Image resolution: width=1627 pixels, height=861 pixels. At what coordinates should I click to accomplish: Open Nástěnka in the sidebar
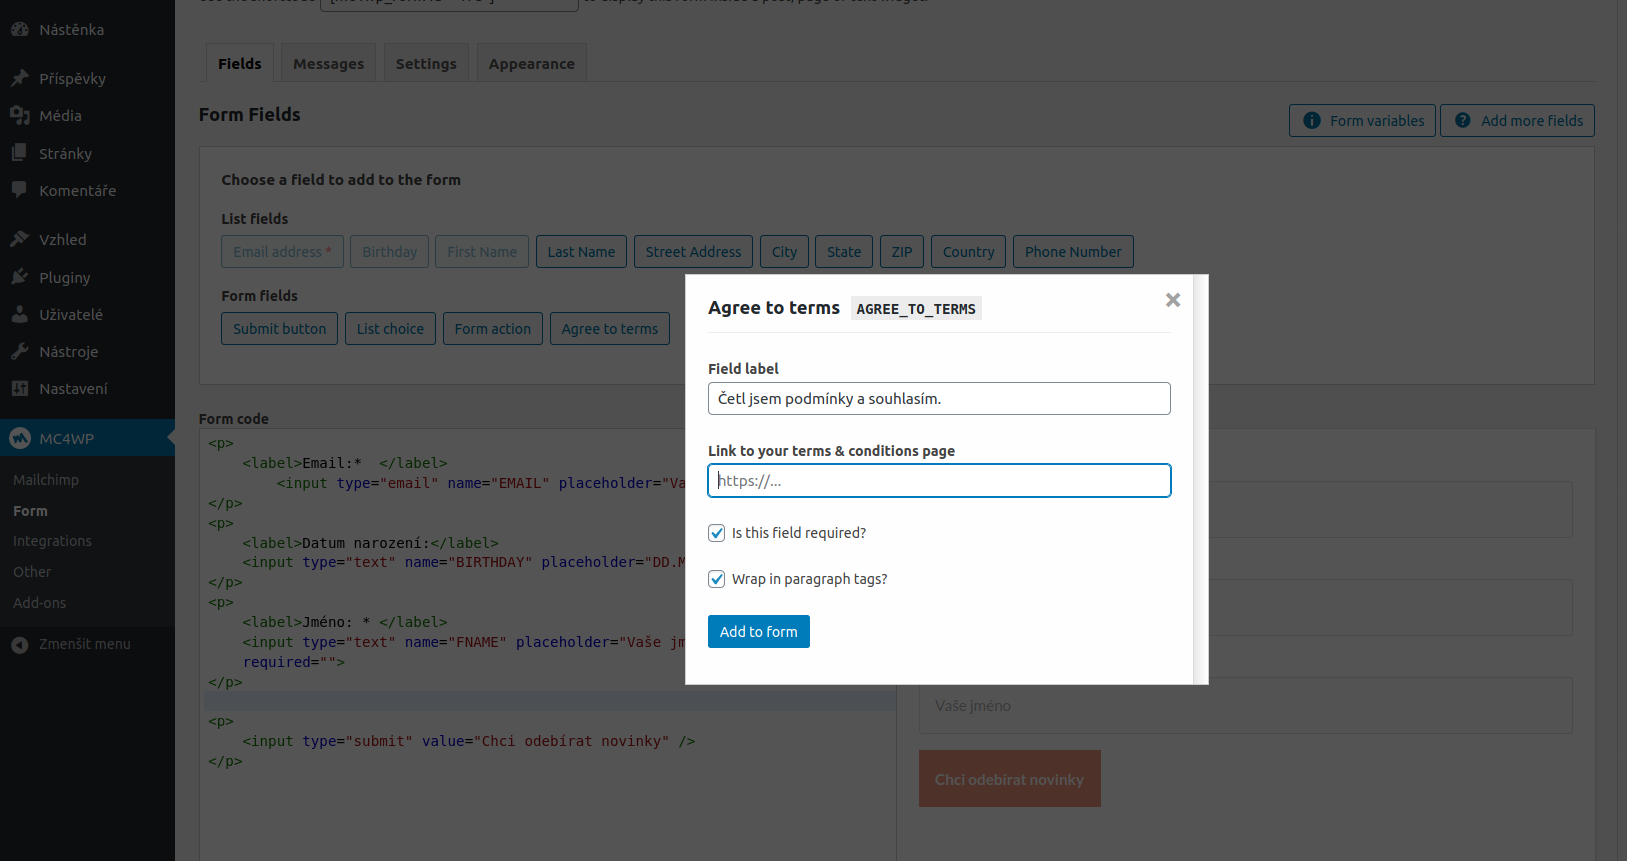(71, 29)
